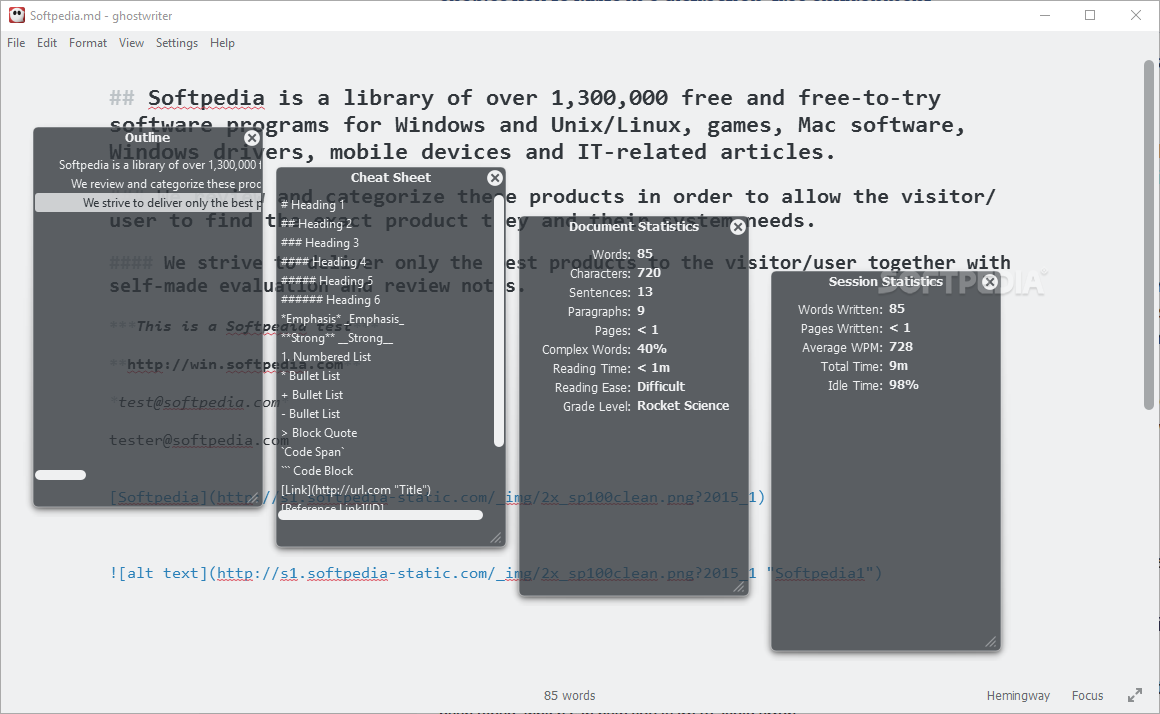Click the '[Link](http://url.com "Title")' cheat sheet row
This screenshot has height=714, width=1160.
tap(356, 490)
